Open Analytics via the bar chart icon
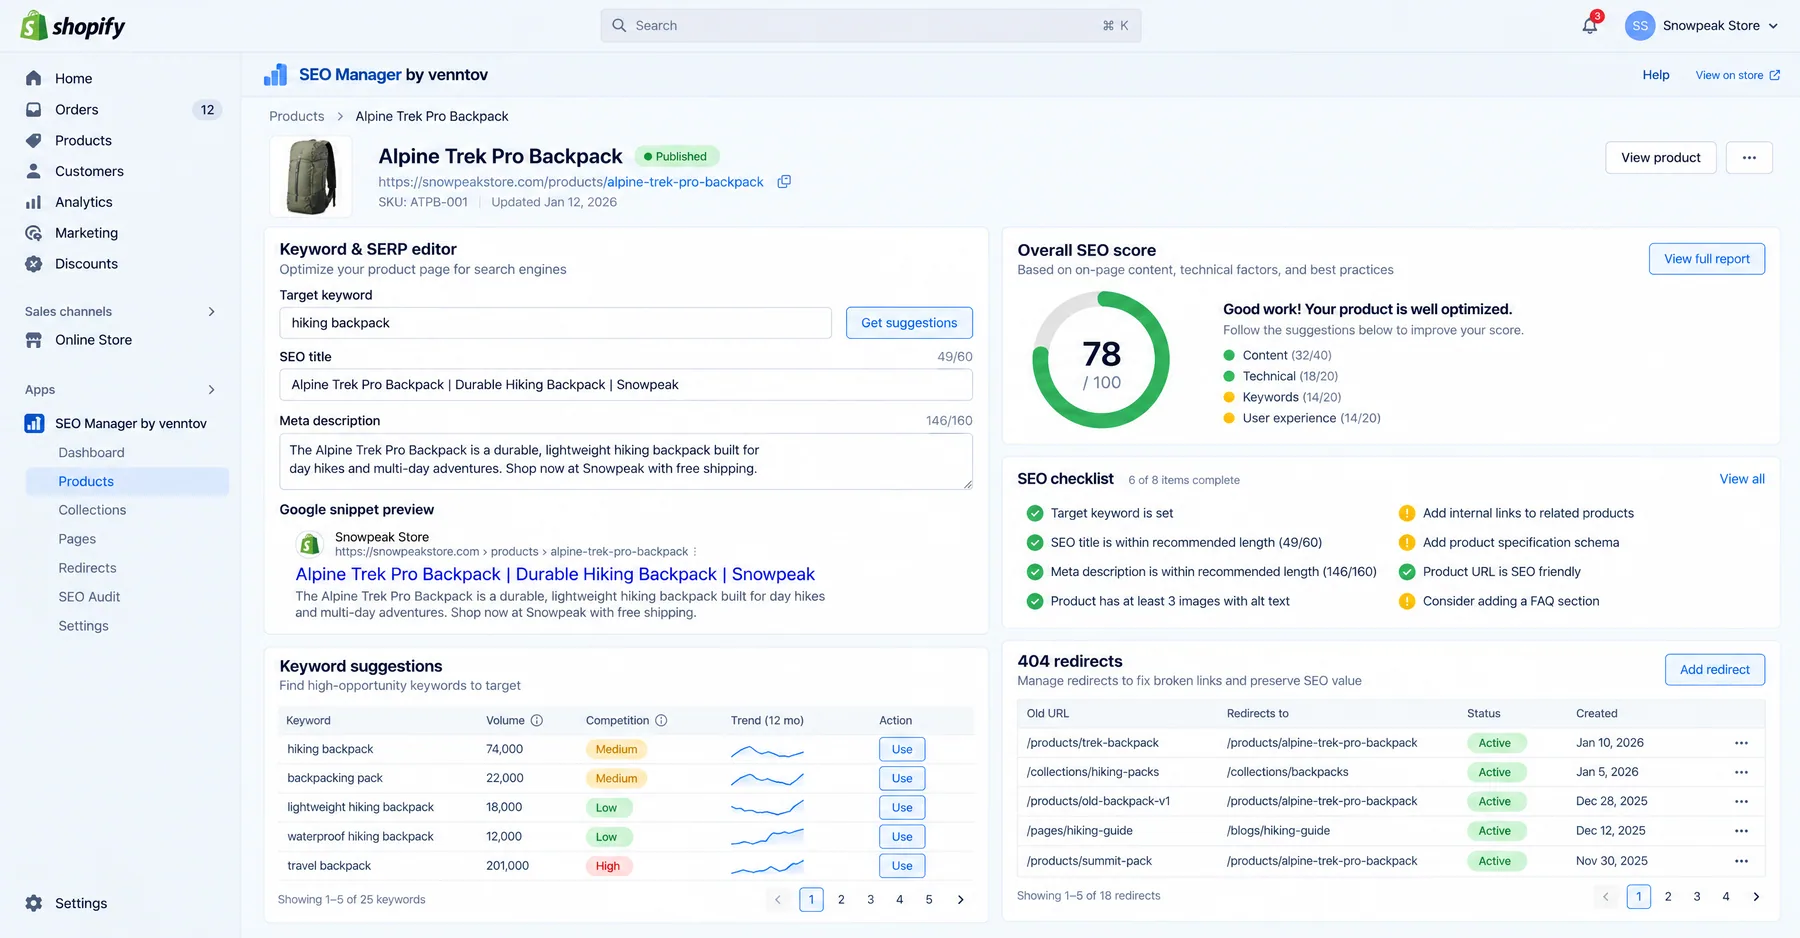 tap(34, 202)
